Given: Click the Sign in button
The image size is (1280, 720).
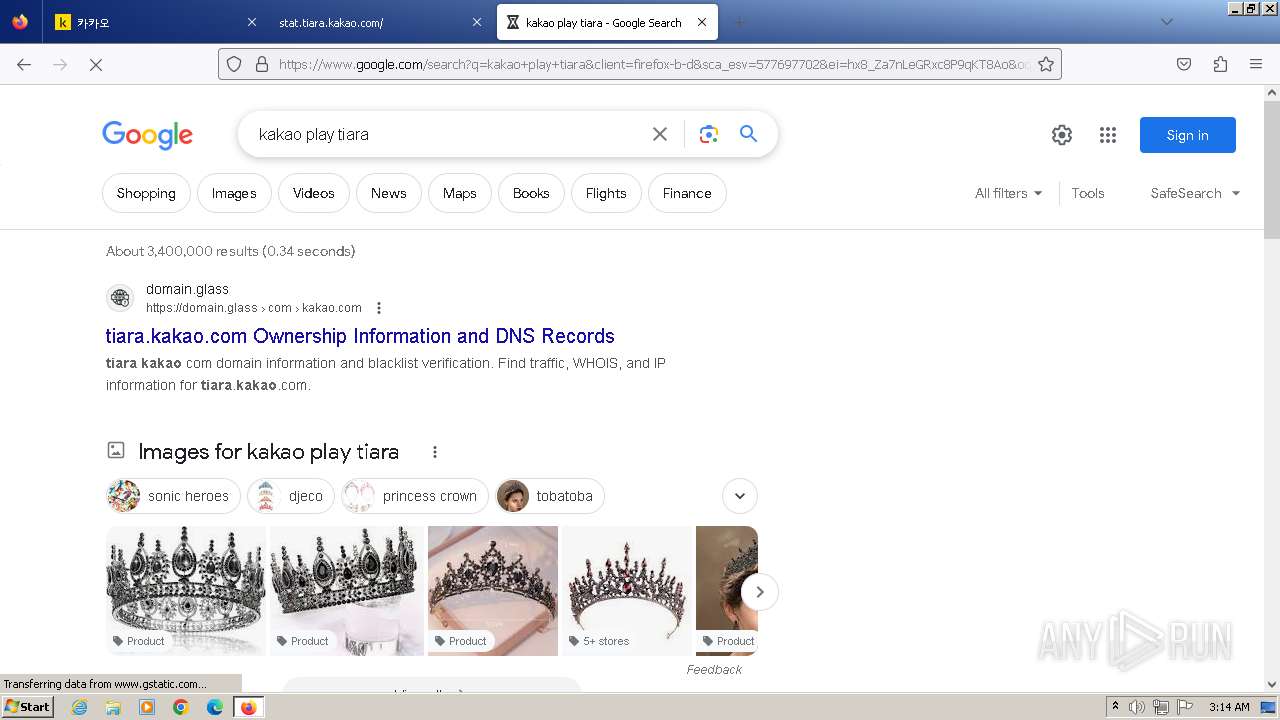Looking at the screenshot, I should click(1188, 135).
